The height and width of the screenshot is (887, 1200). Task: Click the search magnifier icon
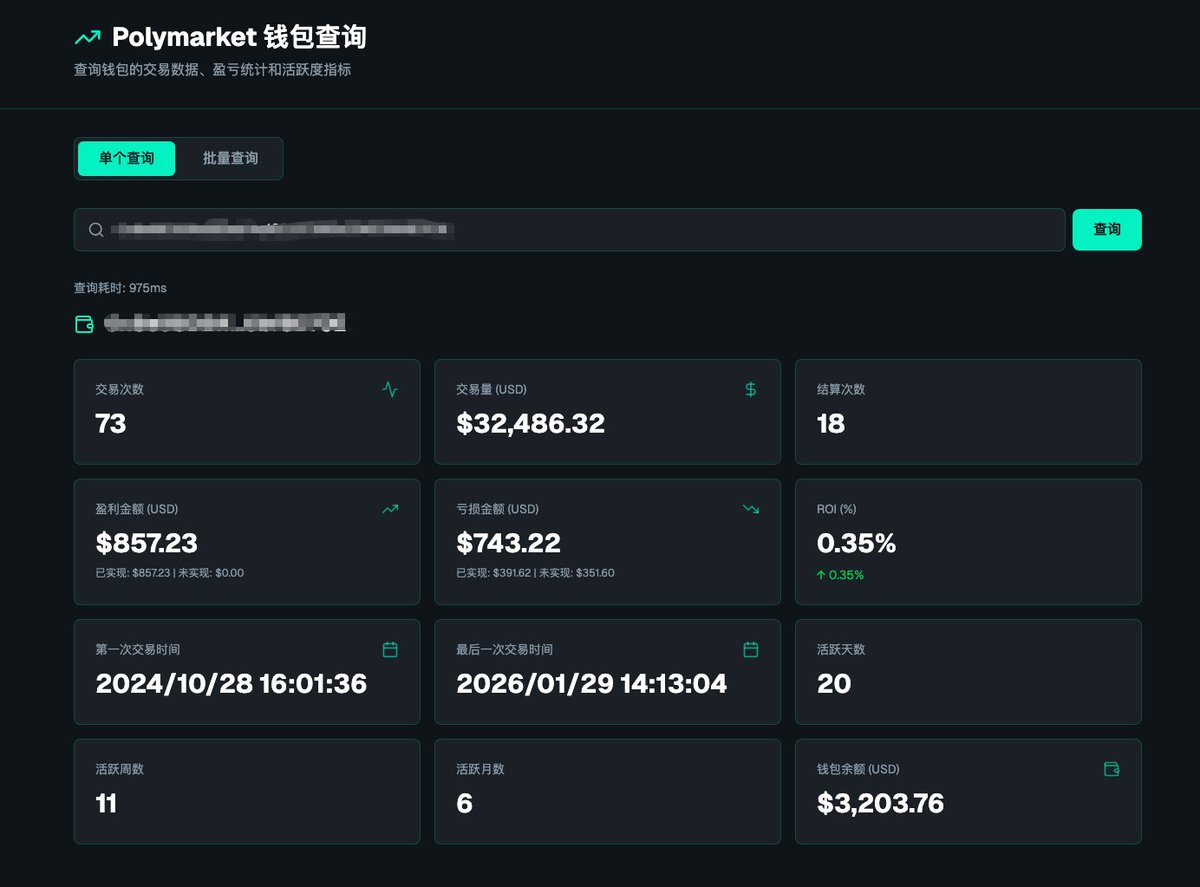point(96,230)
